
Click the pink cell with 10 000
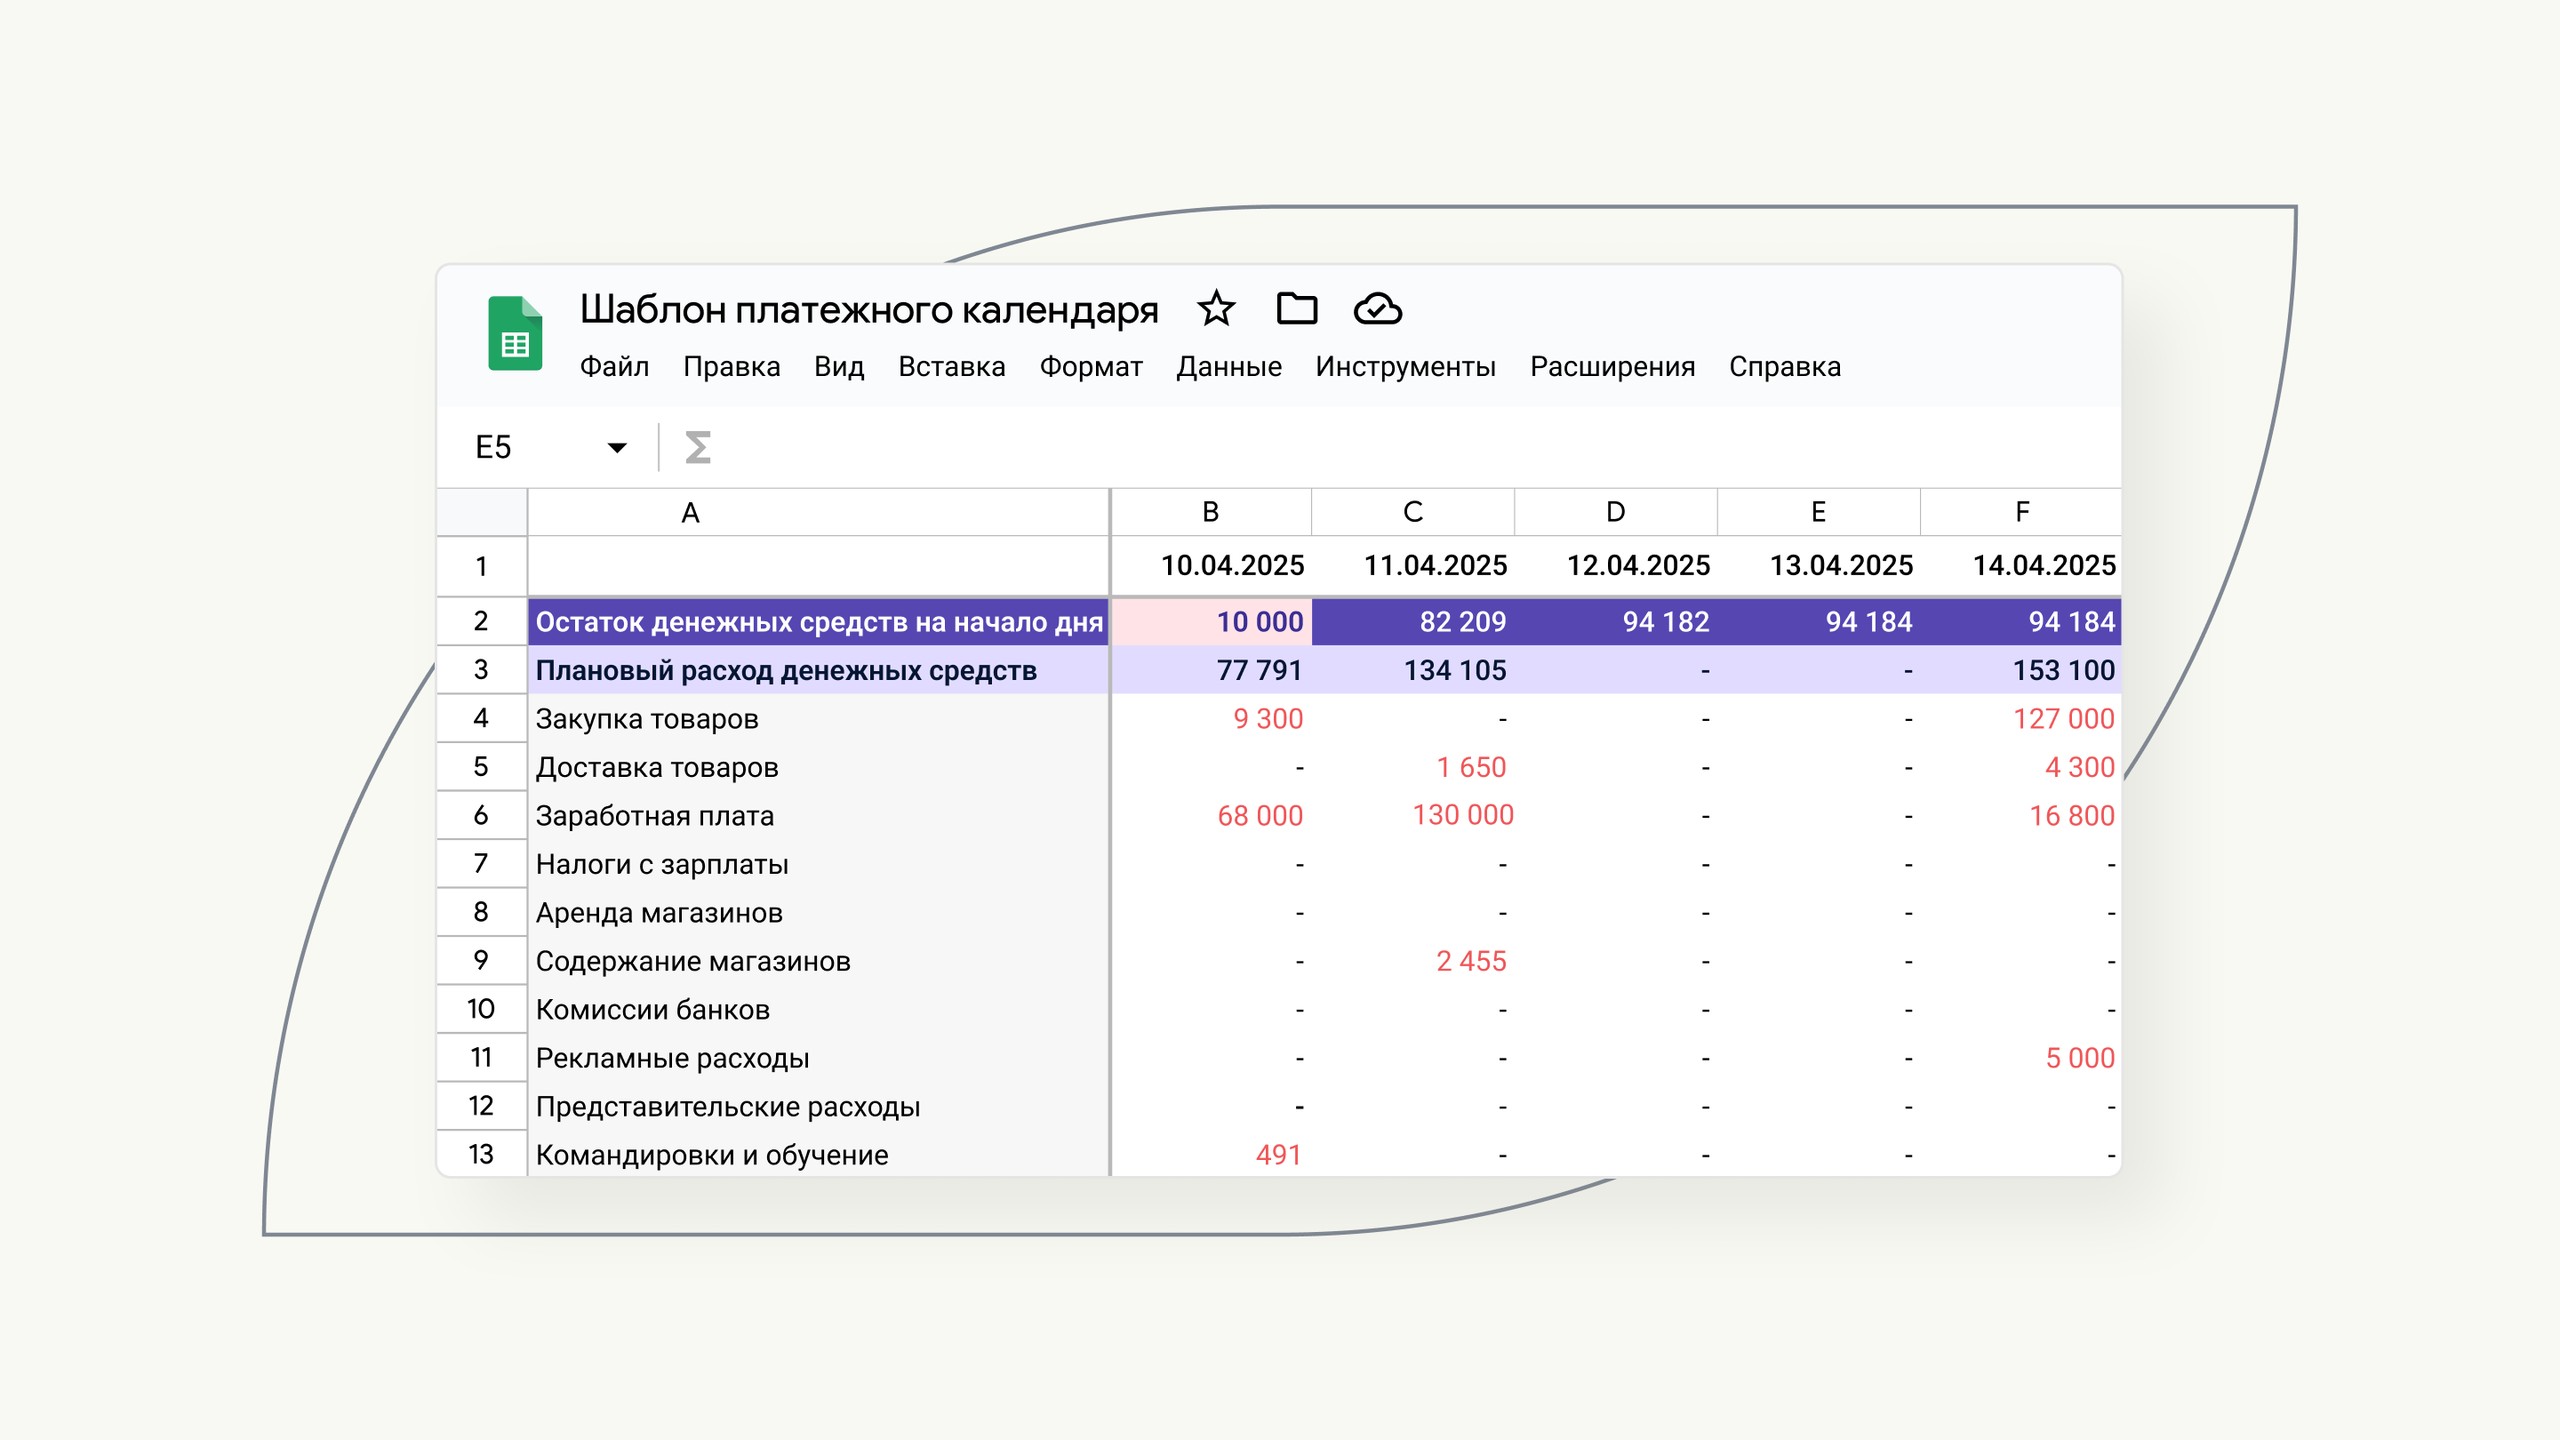(x=1211, y=622)
